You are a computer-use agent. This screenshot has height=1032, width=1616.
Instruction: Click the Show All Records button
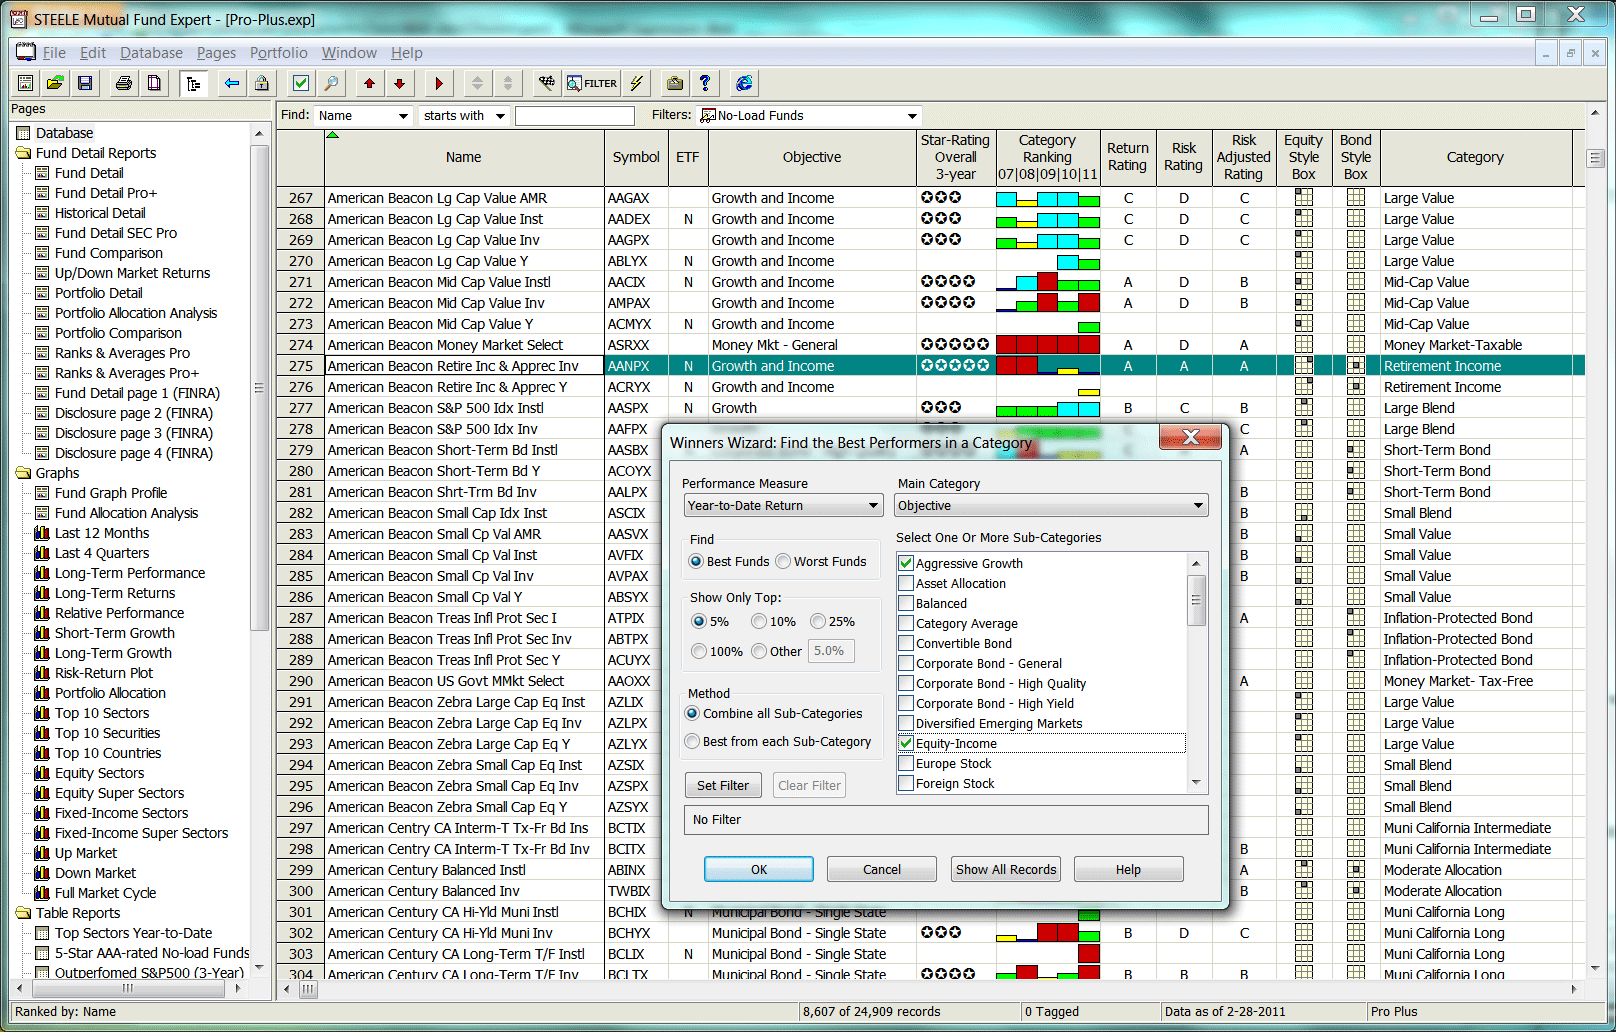click(1006, 869)
